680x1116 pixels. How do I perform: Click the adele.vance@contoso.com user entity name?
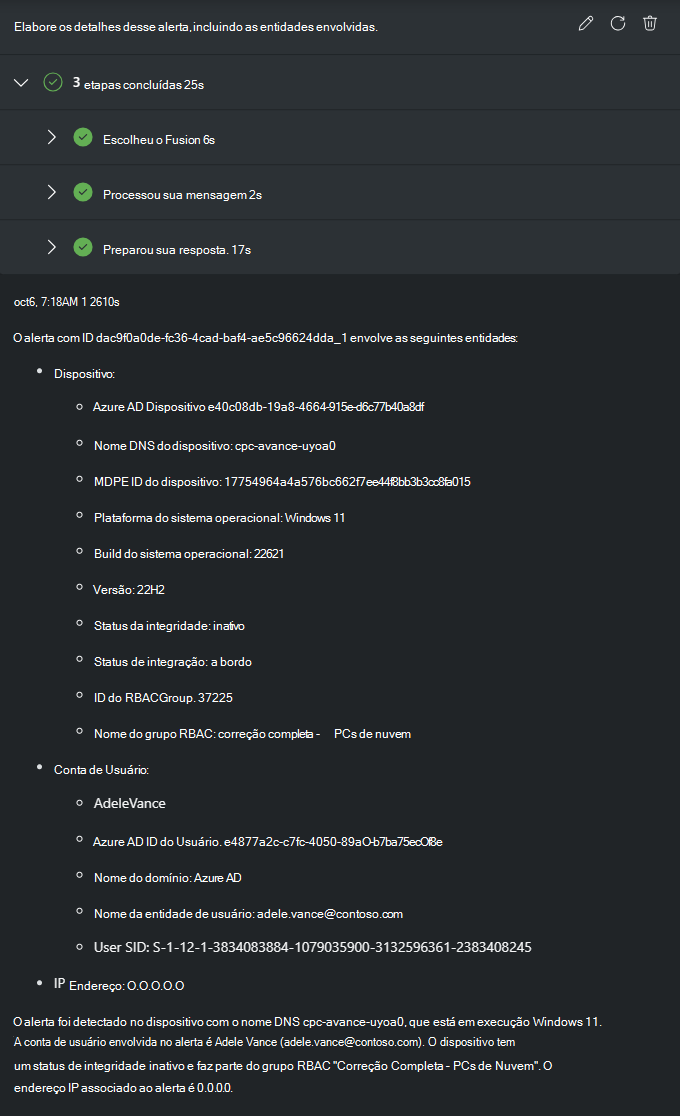point(330,914)
